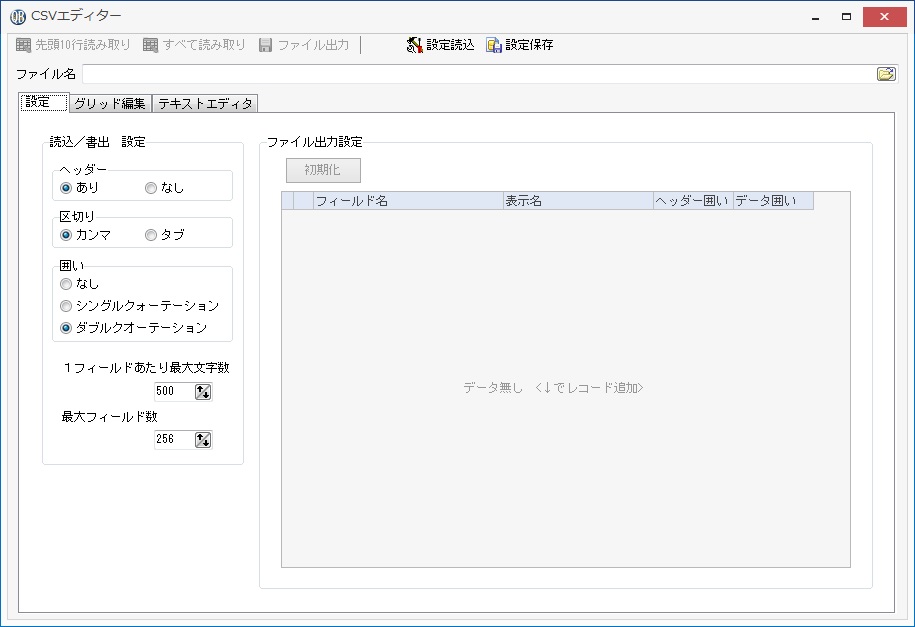915x627 pixels.
Task: Save settings with 設定保存 icon
Action: (494, 45)
